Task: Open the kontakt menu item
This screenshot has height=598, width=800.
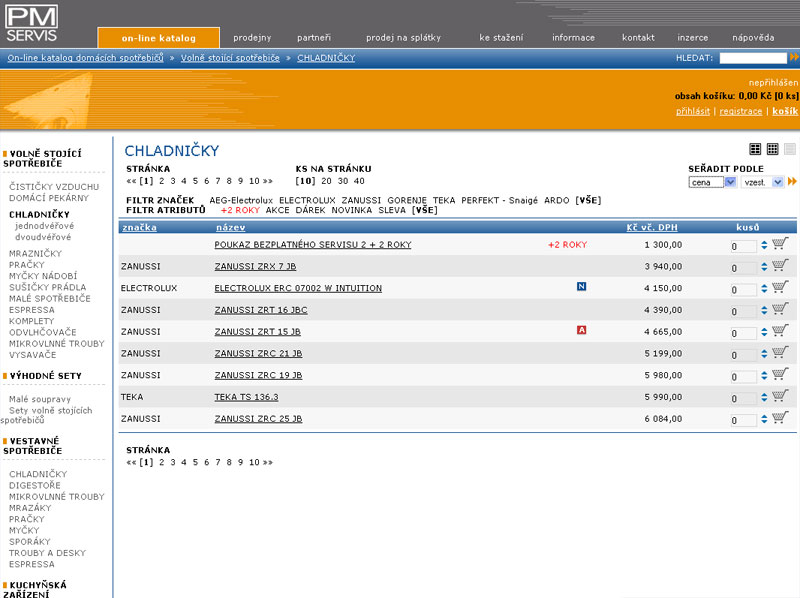Action: (x=638, y=38)
